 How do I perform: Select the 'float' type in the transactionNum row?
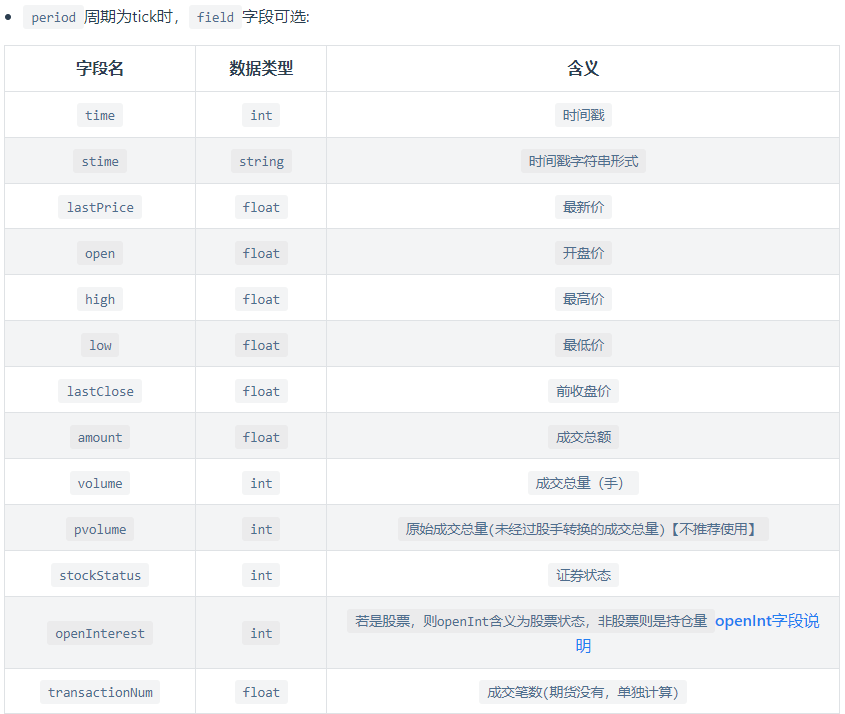click(x=261, y=692)
